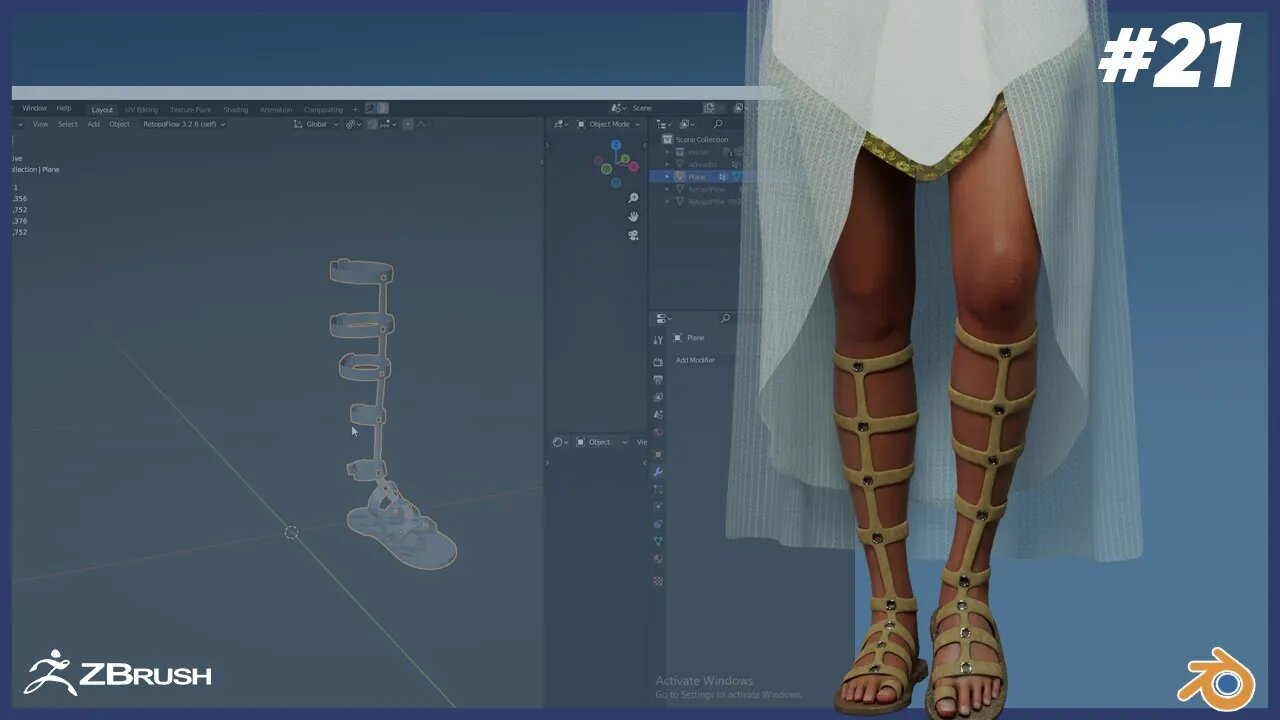The image size is (1280, 720).
Task: Click the zoom magnifier viewport icon
Action: (x=633, y=198)
